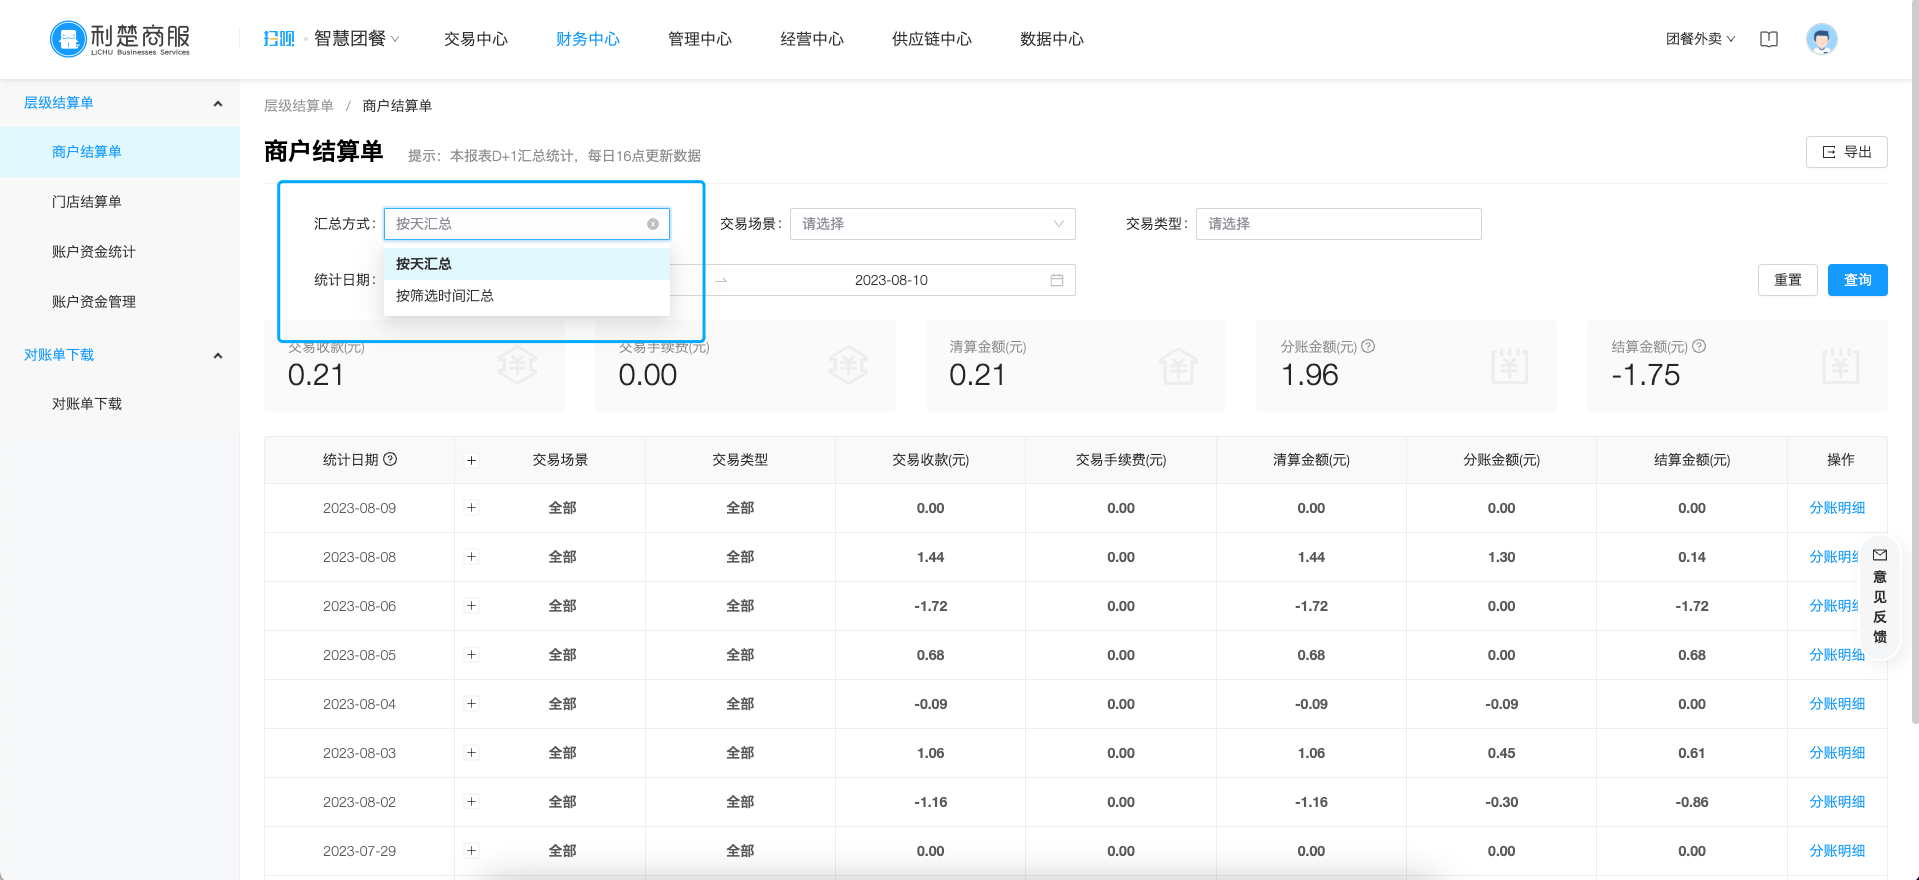Expand all rows via header plus icon
The image size is (1919, 880).
(x=472, y=460)
